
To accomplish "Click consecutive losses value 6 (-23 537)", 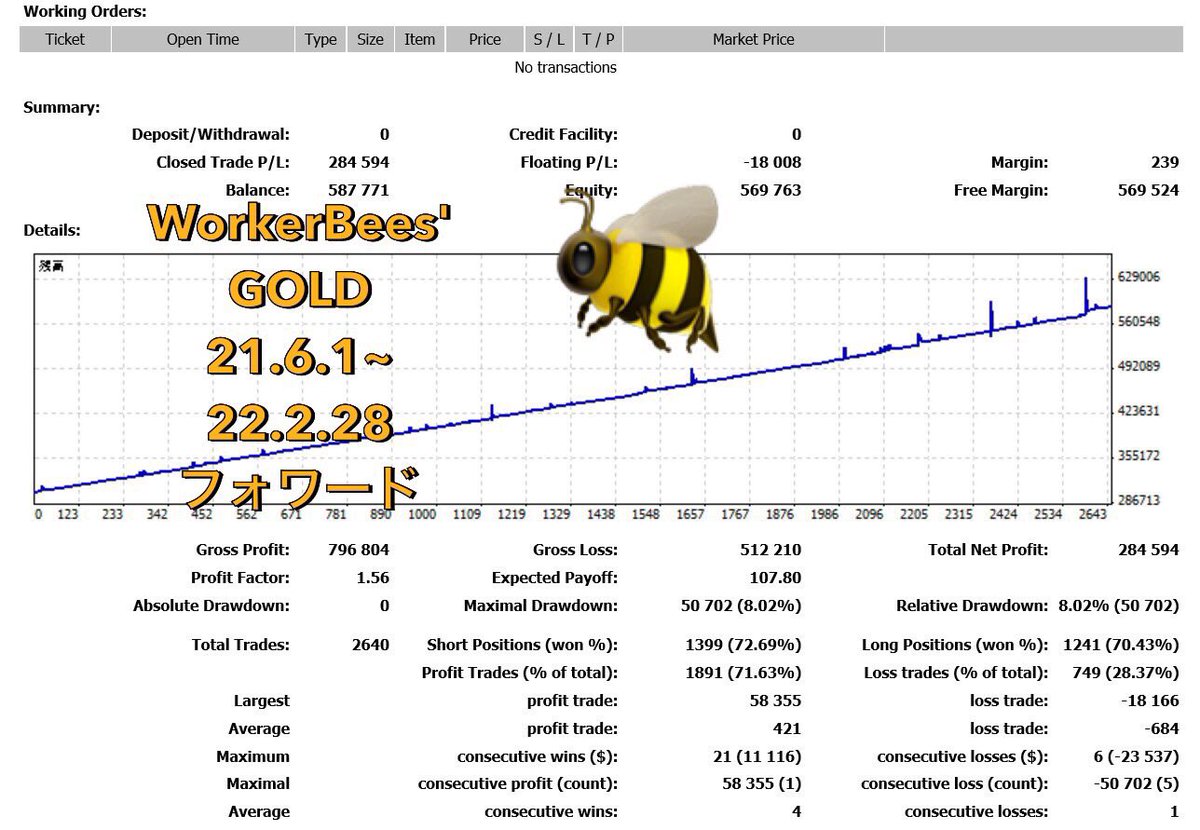I will (1136, 757).
